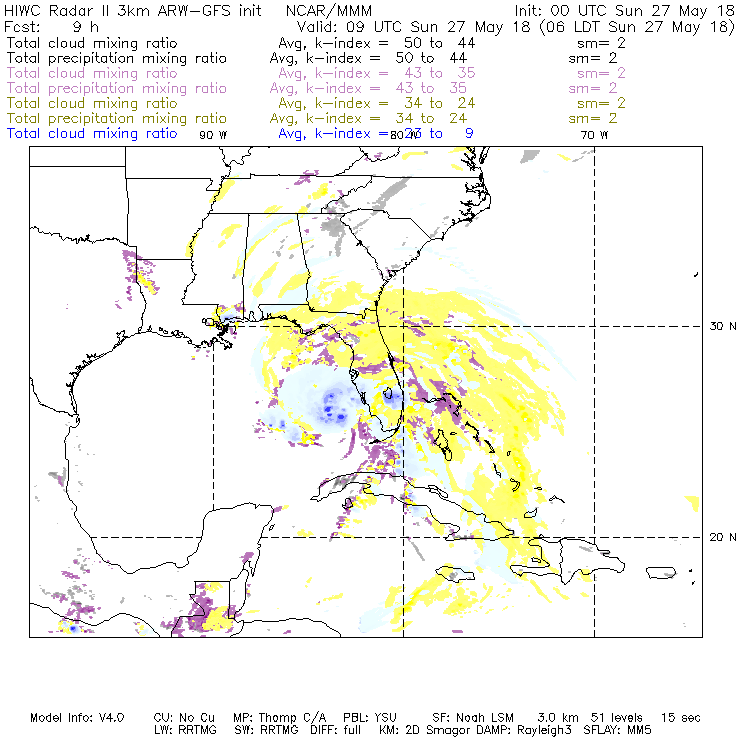Select the "SF: Noah LSM" footer entry
Viewport: 740px width, 740px height.
473,718
